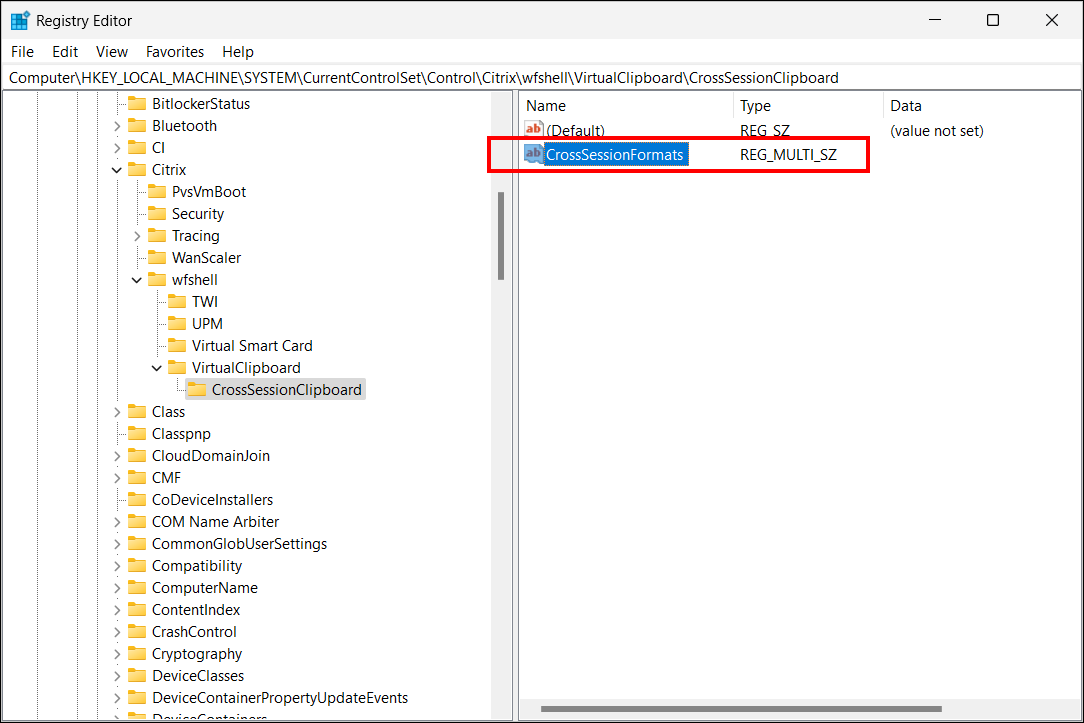Select the PvsVmBoot folder icon
This screenshot has width=1084, height=723.
(157, 192)
